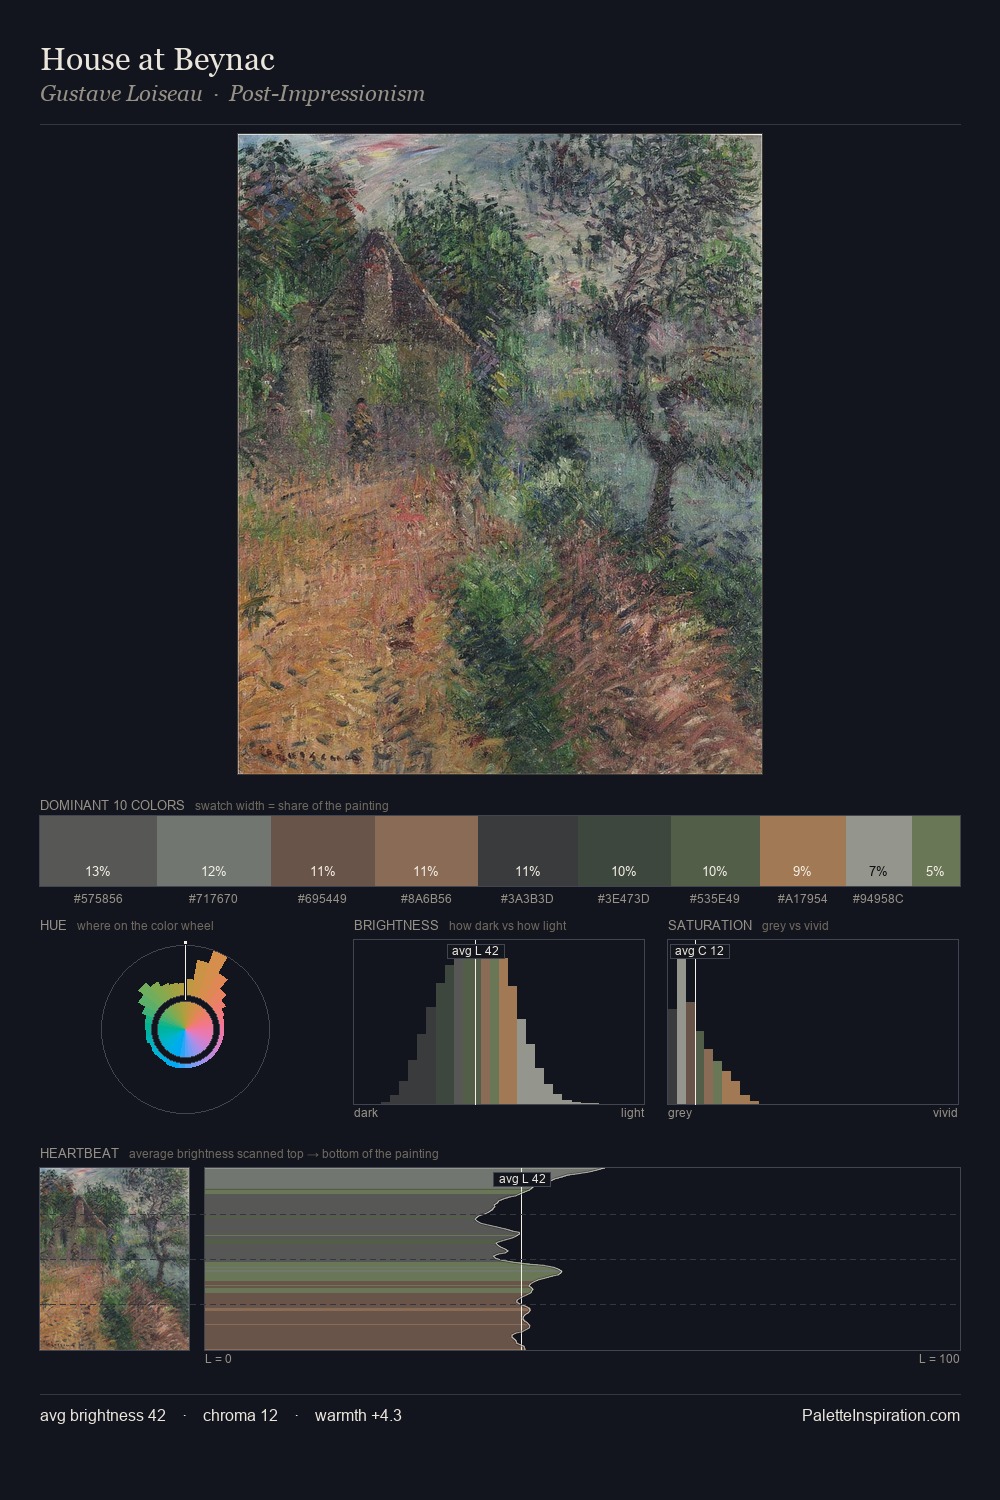Choose the 5% sage green swatch
Screen dimensions: 1000x1500
(936, 851)
